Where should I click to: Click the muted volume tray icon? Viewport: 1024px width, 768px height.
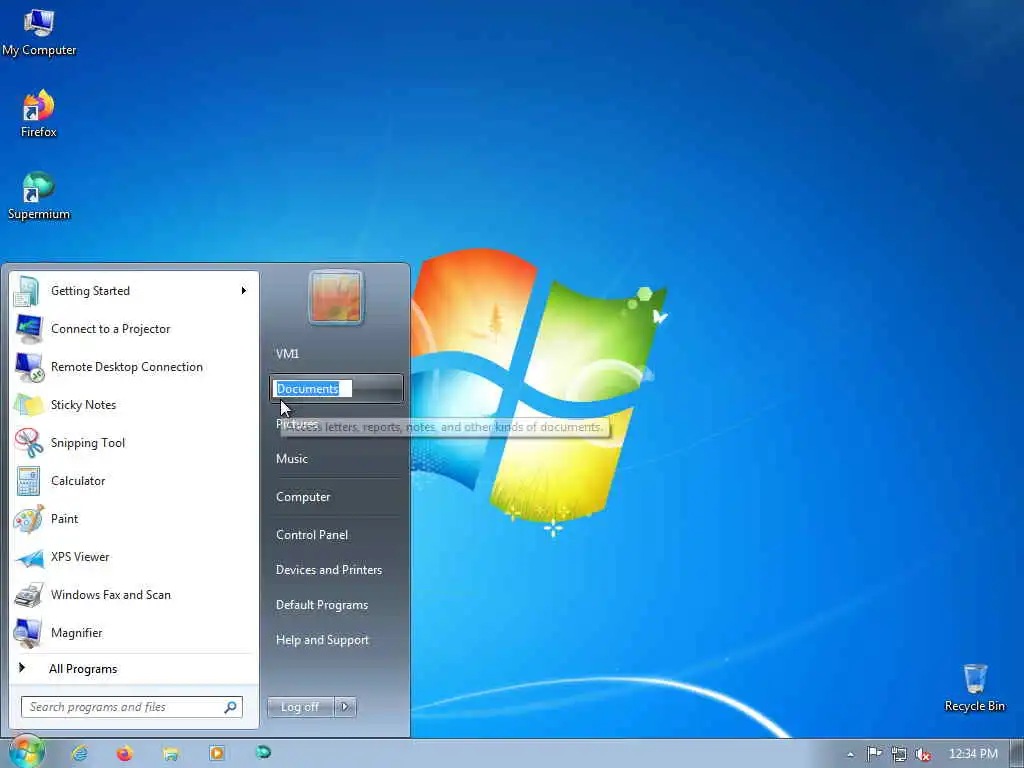coord(923,754)
